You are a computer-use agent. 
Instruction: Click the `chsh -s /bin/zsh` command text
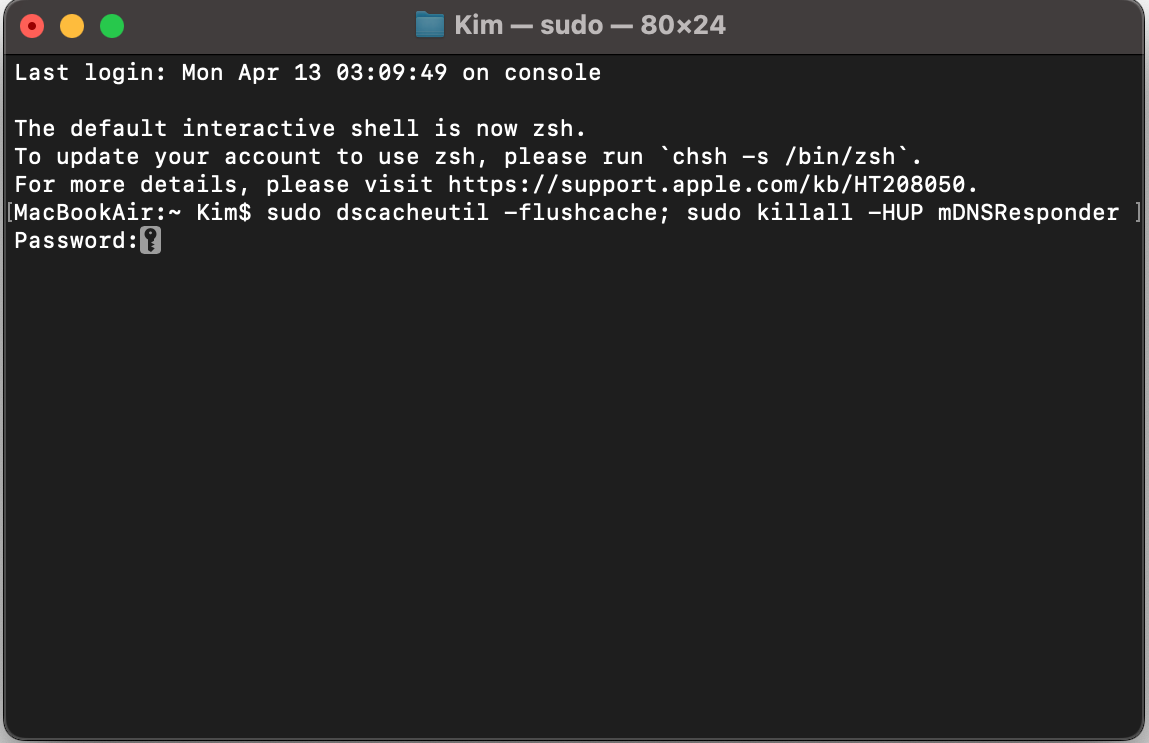click(x=795, y=156)
